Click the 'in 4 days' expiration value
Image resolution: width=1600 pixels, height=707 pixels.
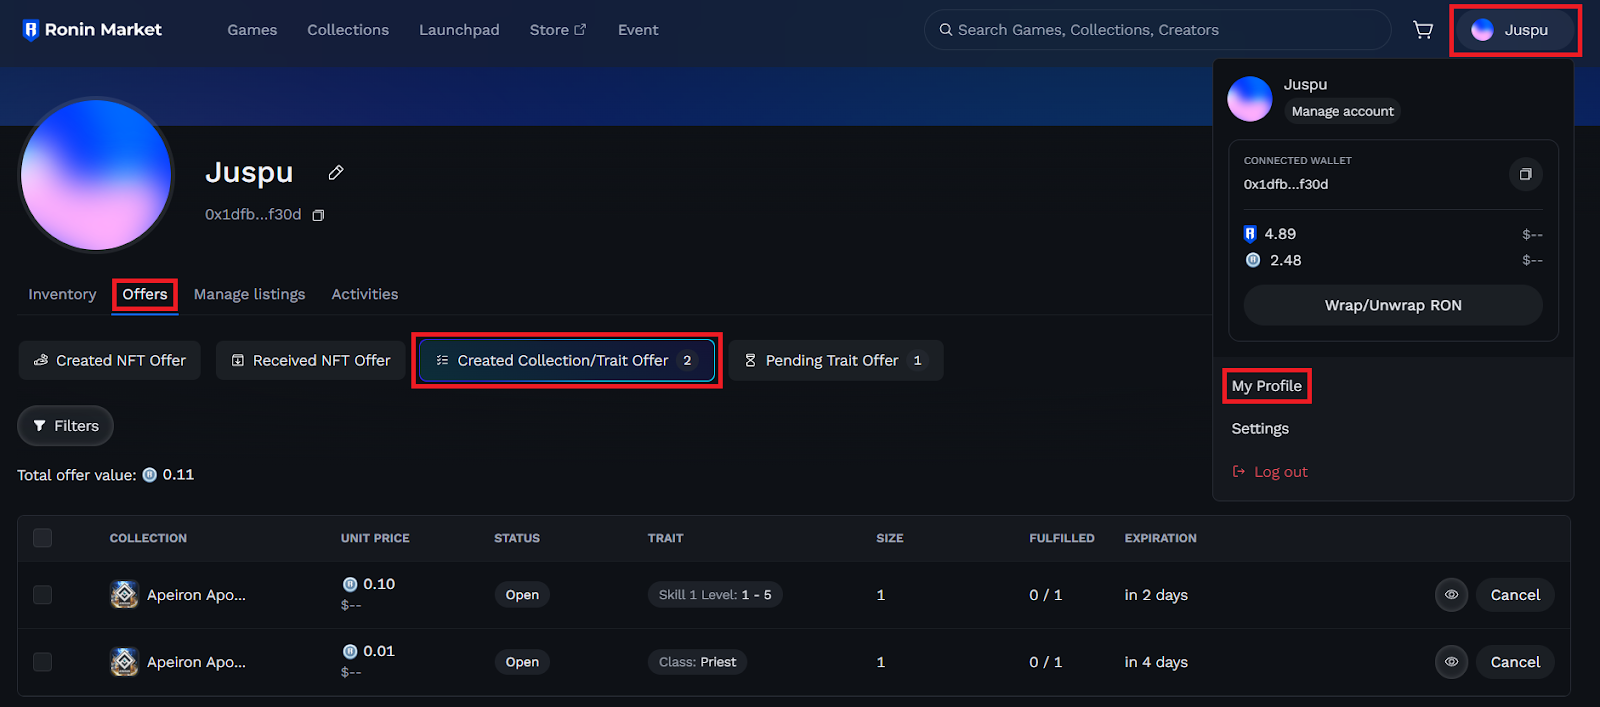coord(1156,662)
